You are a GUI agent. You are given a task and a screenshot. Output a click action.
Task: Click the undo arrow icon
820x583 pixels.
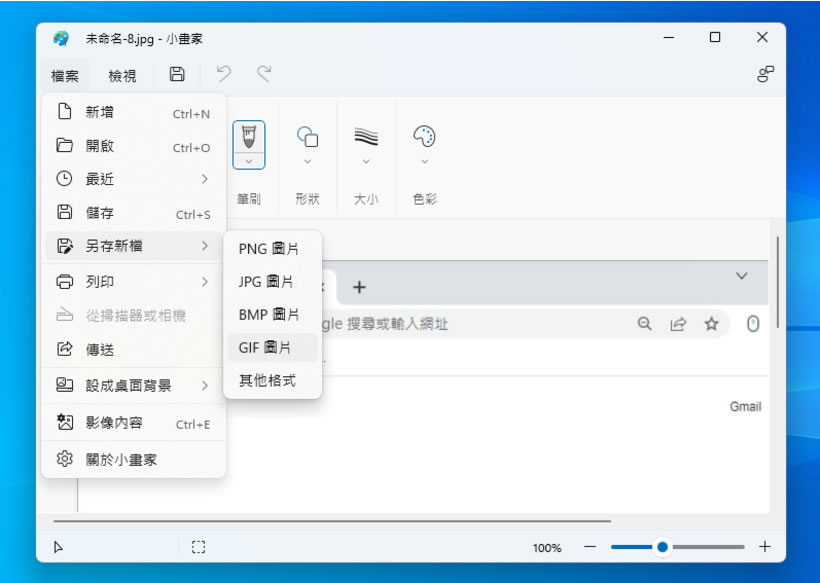click(x=224, y=75)
